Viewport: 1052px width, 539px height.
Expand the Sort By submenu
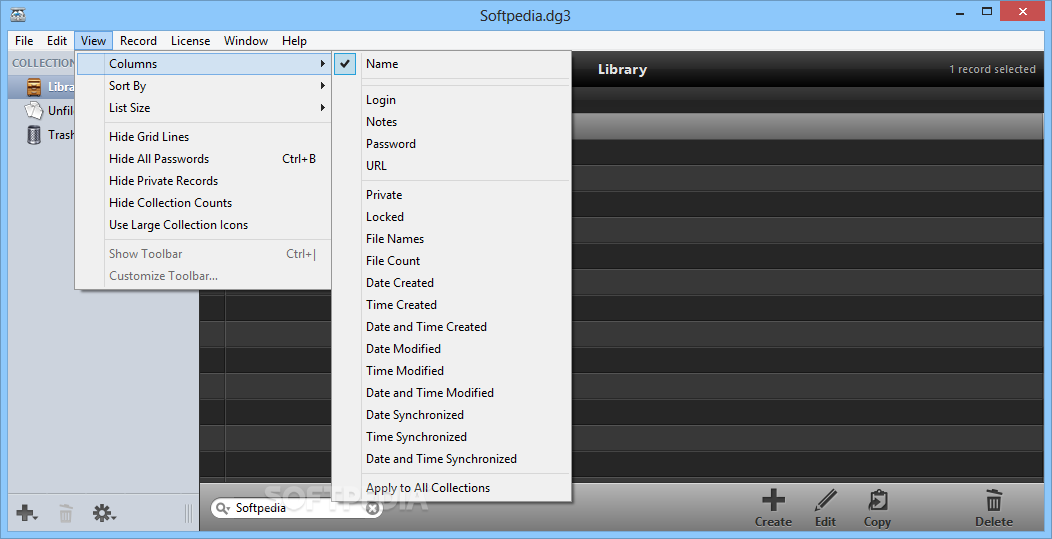(x=204, y=86)
